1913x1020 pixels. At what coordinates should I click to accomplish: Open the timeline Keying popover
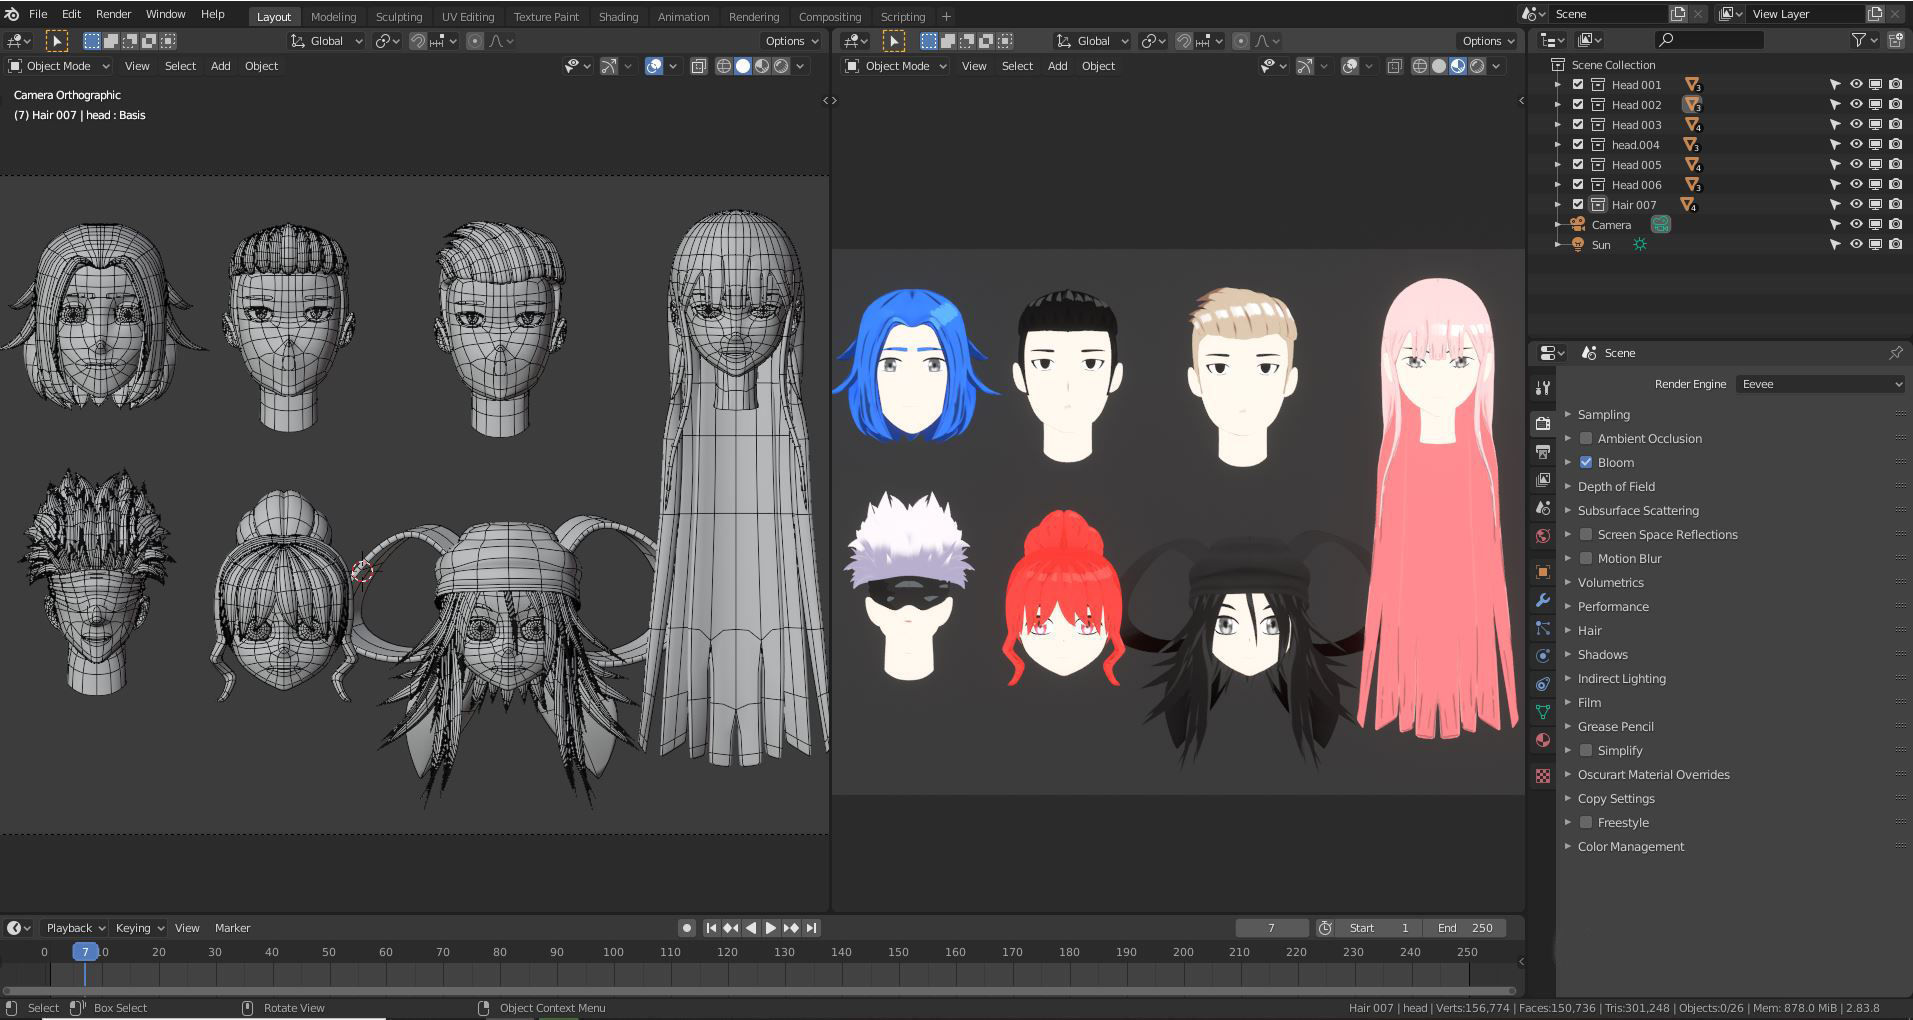click(x=138, y=928)
